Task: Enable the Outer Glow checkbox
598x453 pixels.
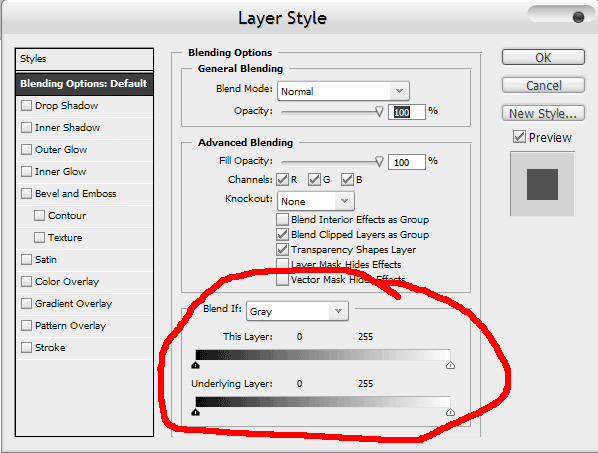Action: point(26,149)
